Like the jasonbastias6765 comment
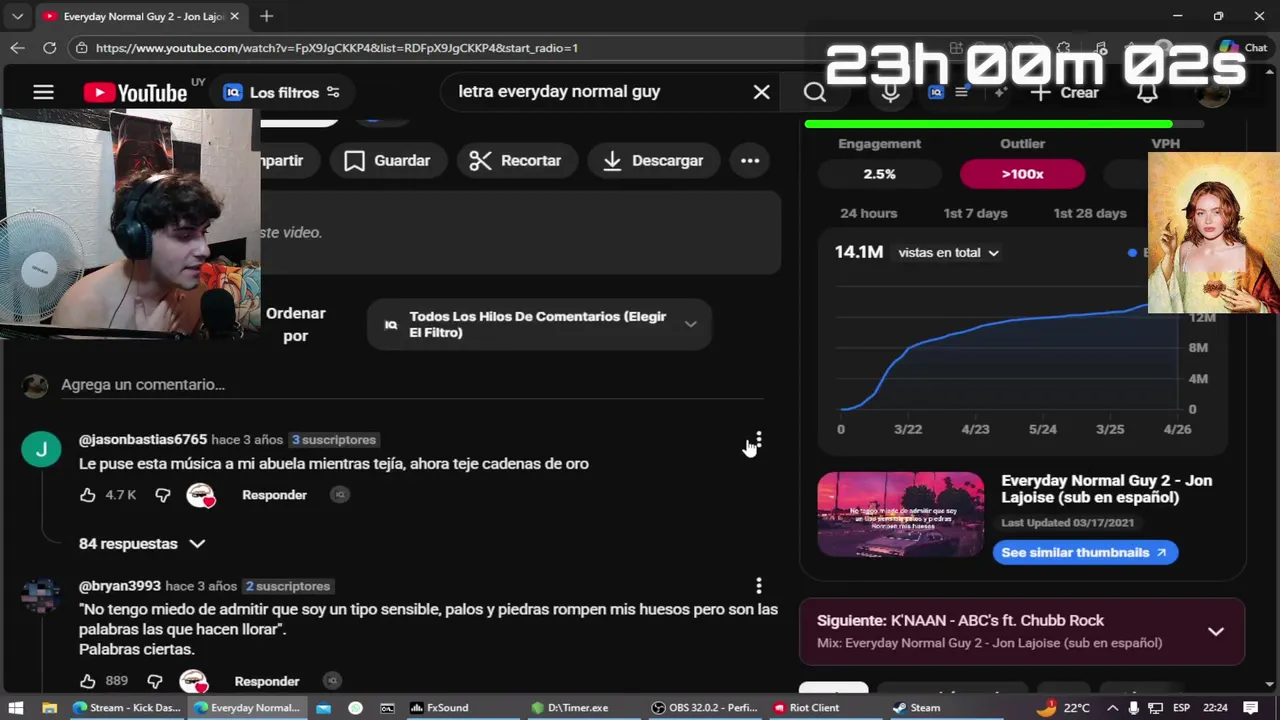This screenshot has height=720, width=1280. click(x=88, y=495)
